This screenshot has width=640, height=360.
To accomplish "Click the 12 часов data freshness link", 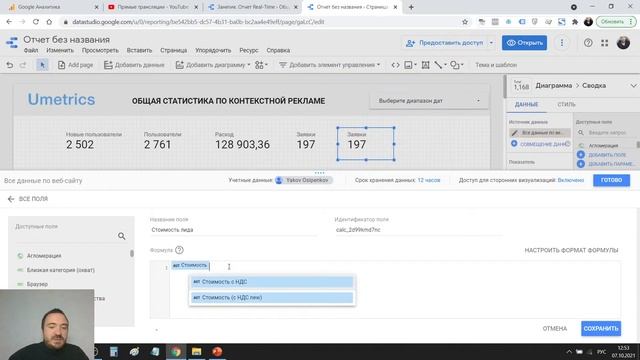I will click(x=429, y=180).
